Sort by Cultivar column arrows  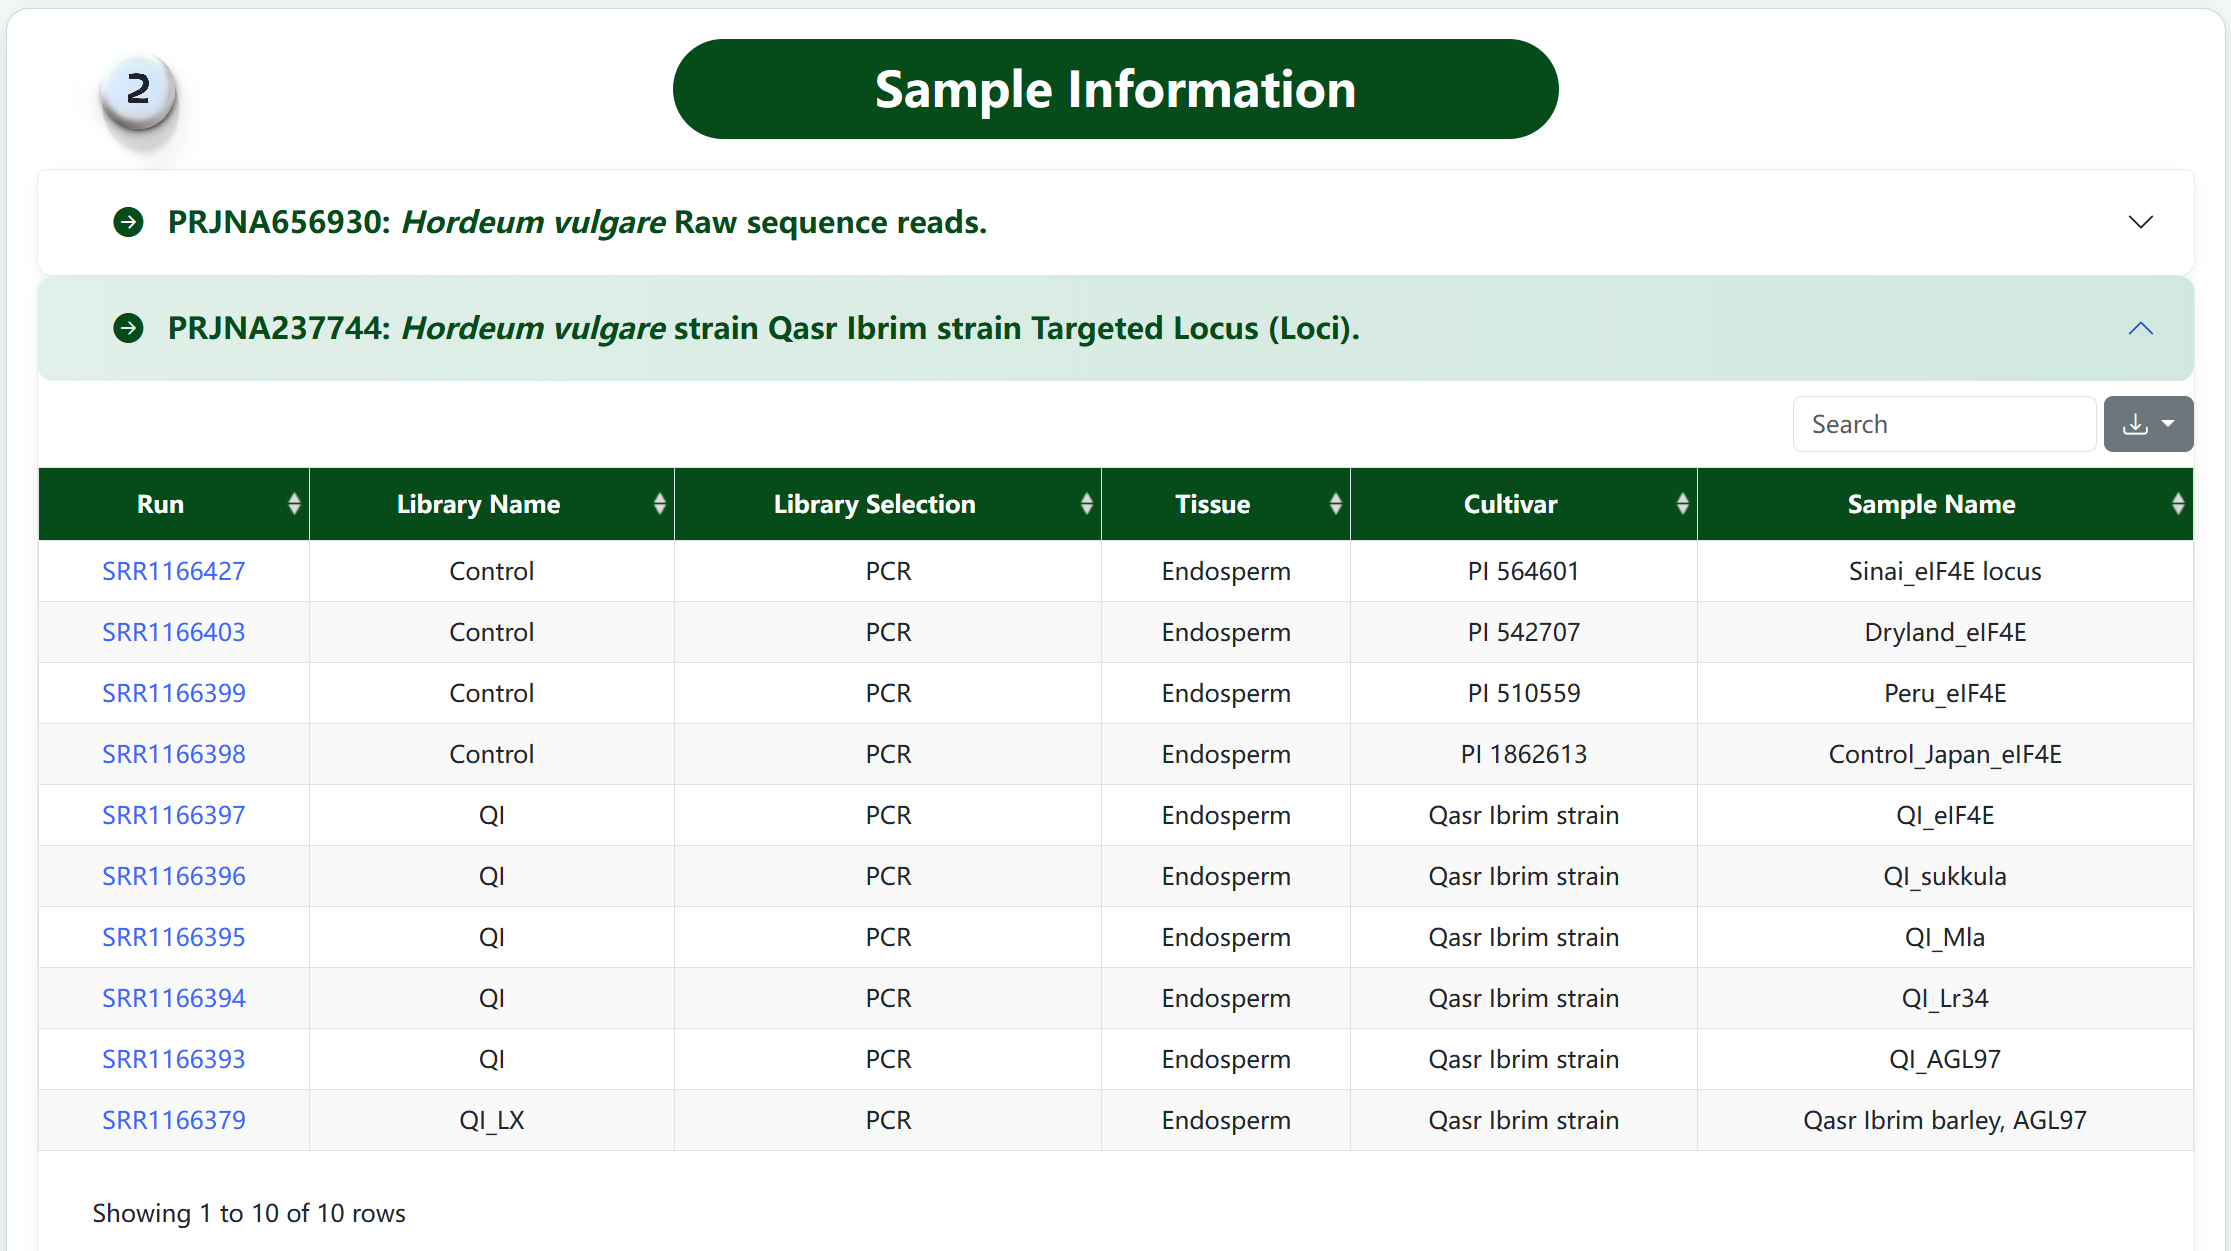(x=1682, y=504)
